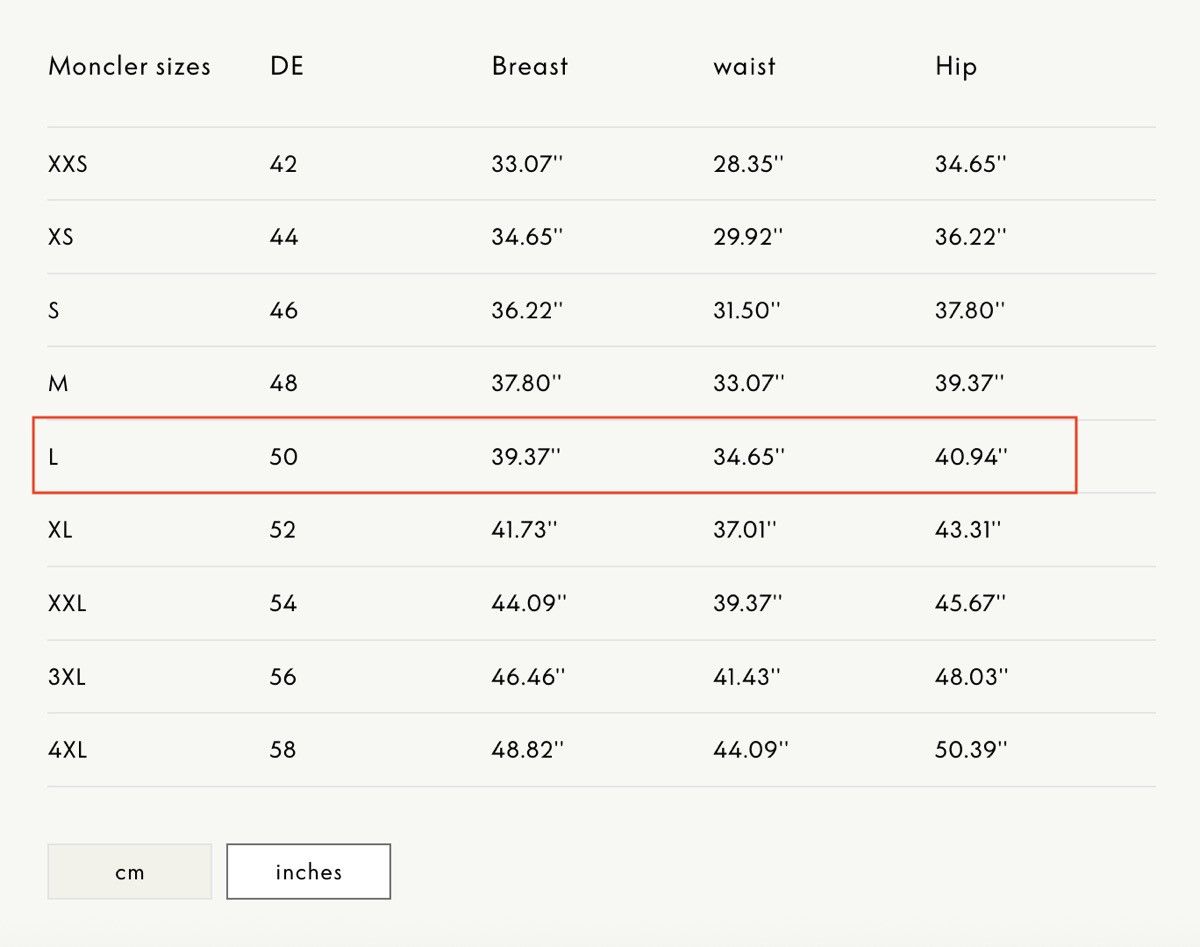Click DE size 44
Viewport: 1200px width, 947px height.
[x=284, y=237]
